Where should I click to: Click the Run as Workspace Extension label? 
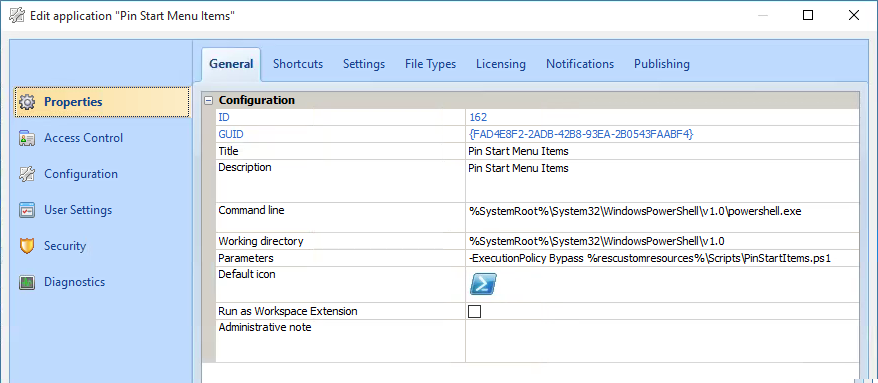tap(288, 311)
